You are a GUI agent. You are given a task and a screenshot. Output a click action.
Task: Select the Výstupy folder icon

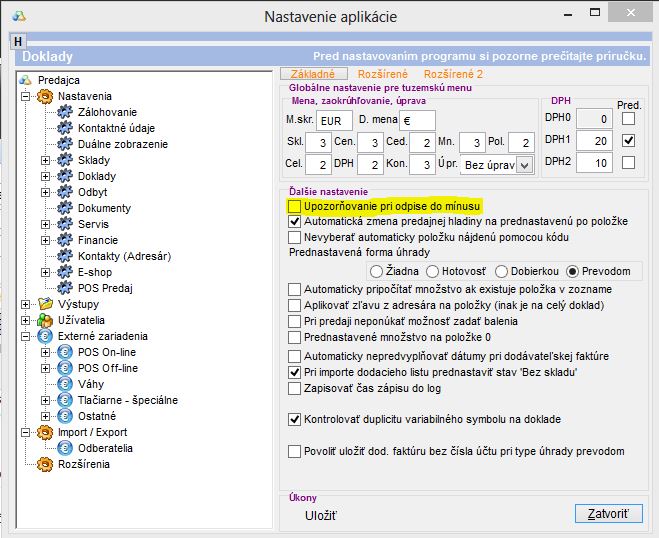pos(45,304)
